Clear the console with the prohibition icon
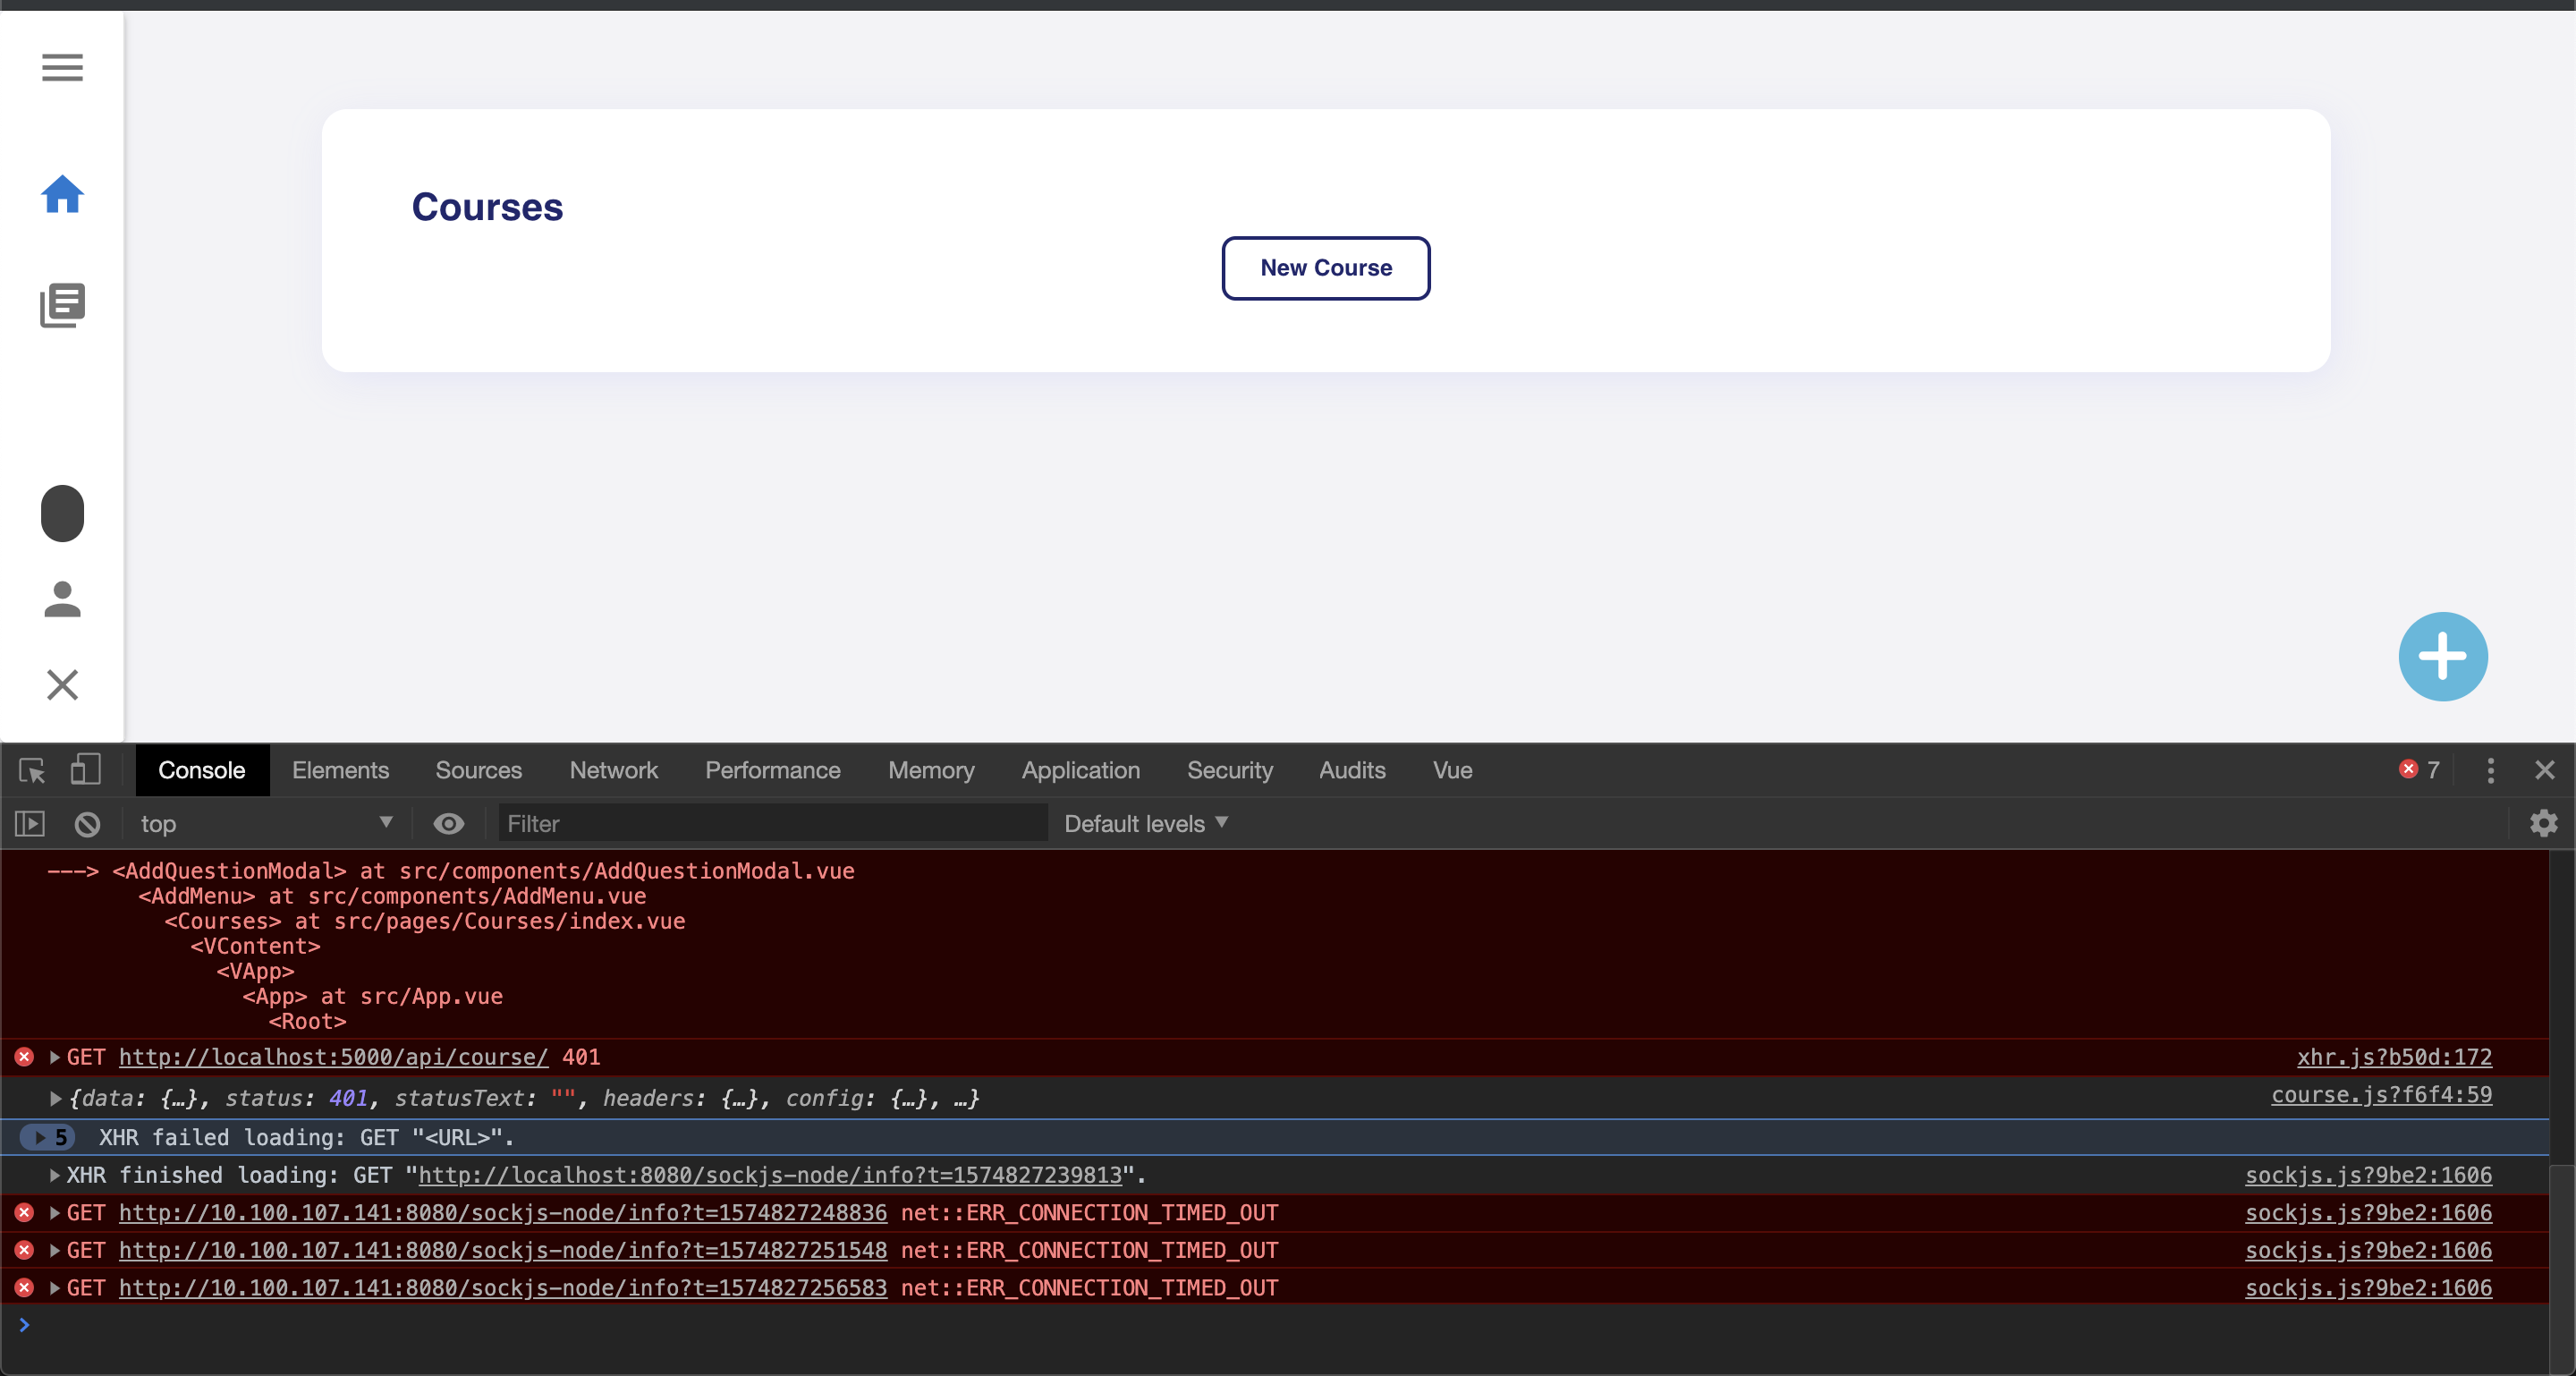This screenshot has height=1376, width=2576. (x=87, y=823)
